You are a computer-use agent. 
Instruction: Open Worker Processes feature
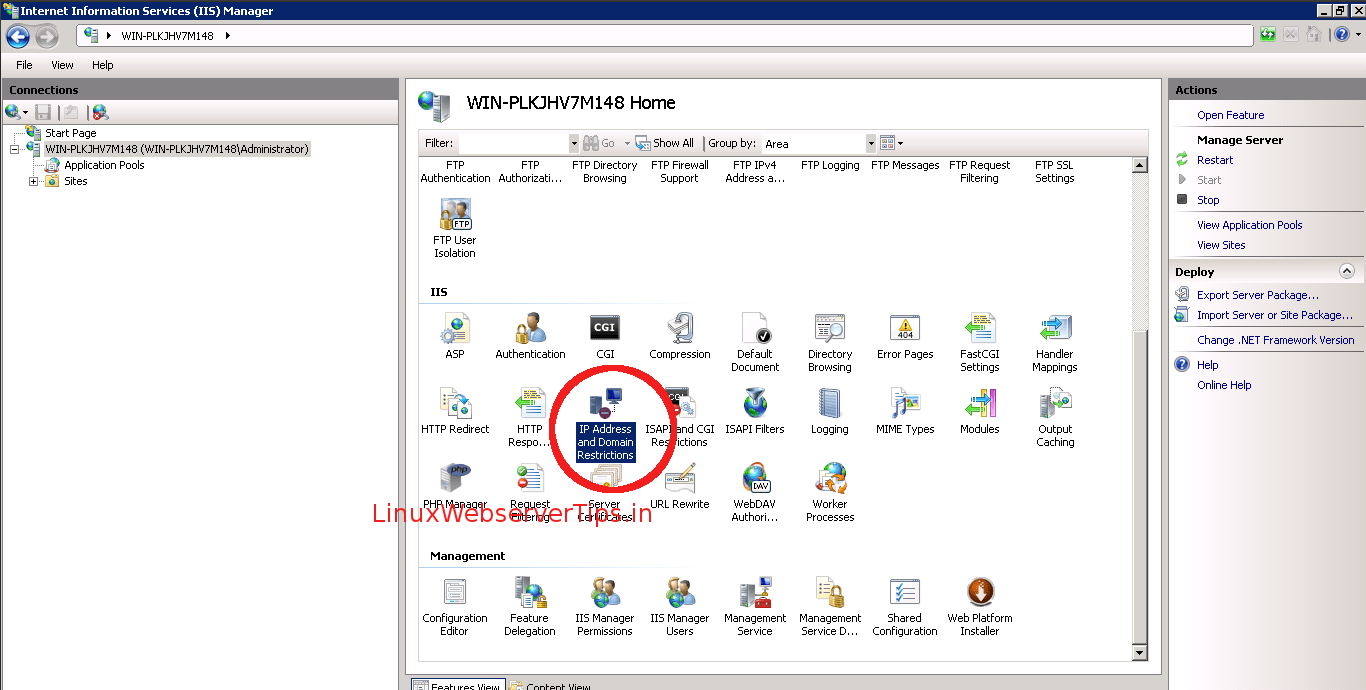[x=830, y=492]
